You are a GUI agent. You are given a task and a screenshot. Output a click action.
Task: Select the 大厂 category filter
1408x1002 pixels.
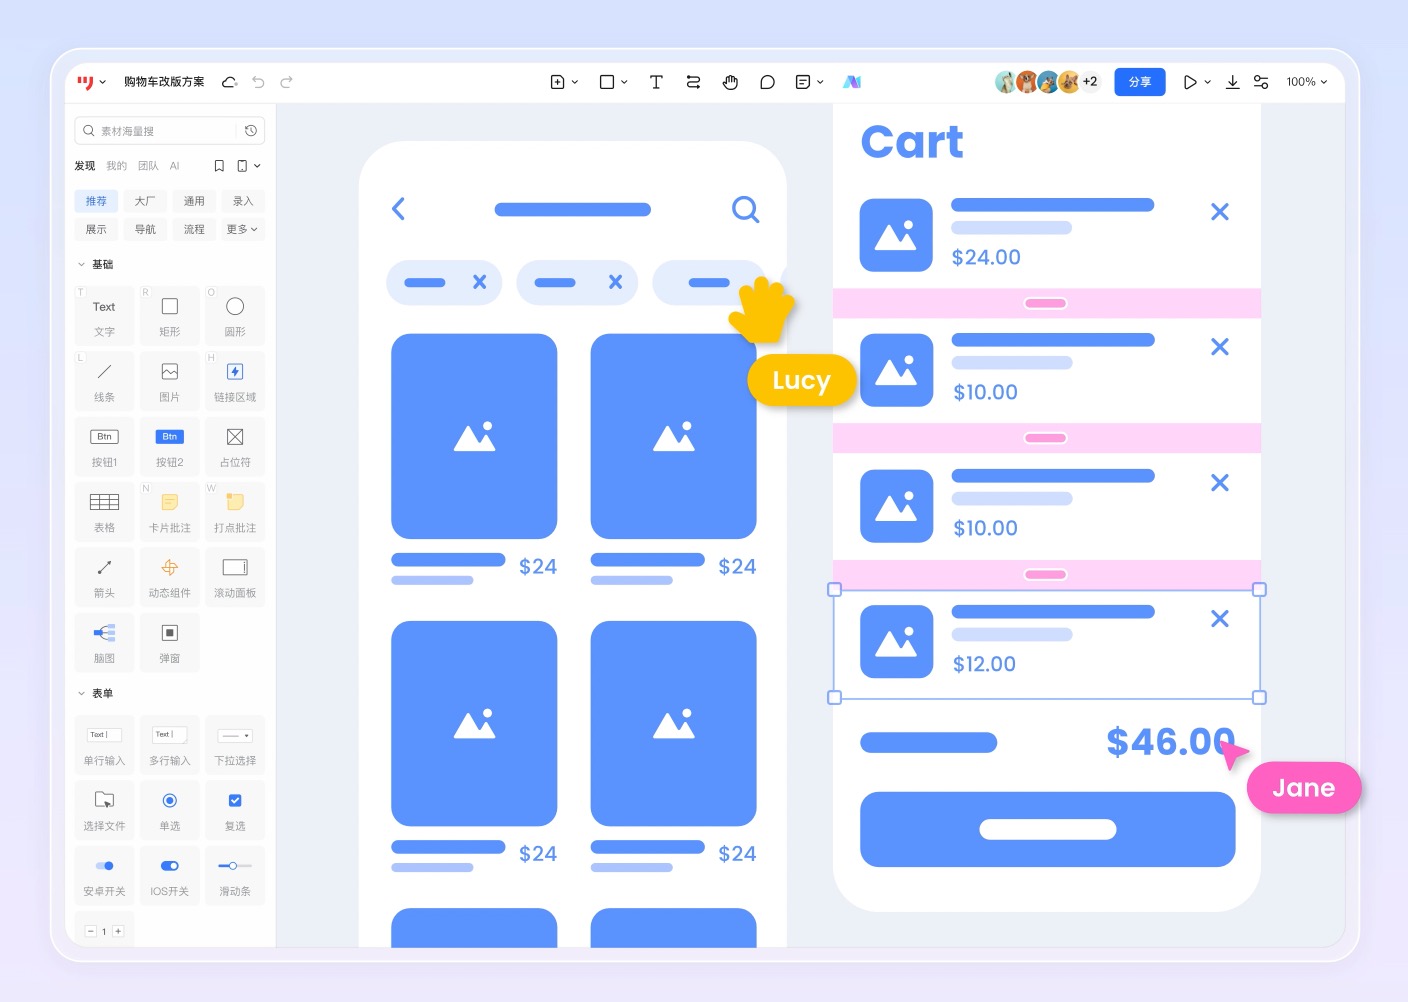pyautogui.click(x=145, y=201)
